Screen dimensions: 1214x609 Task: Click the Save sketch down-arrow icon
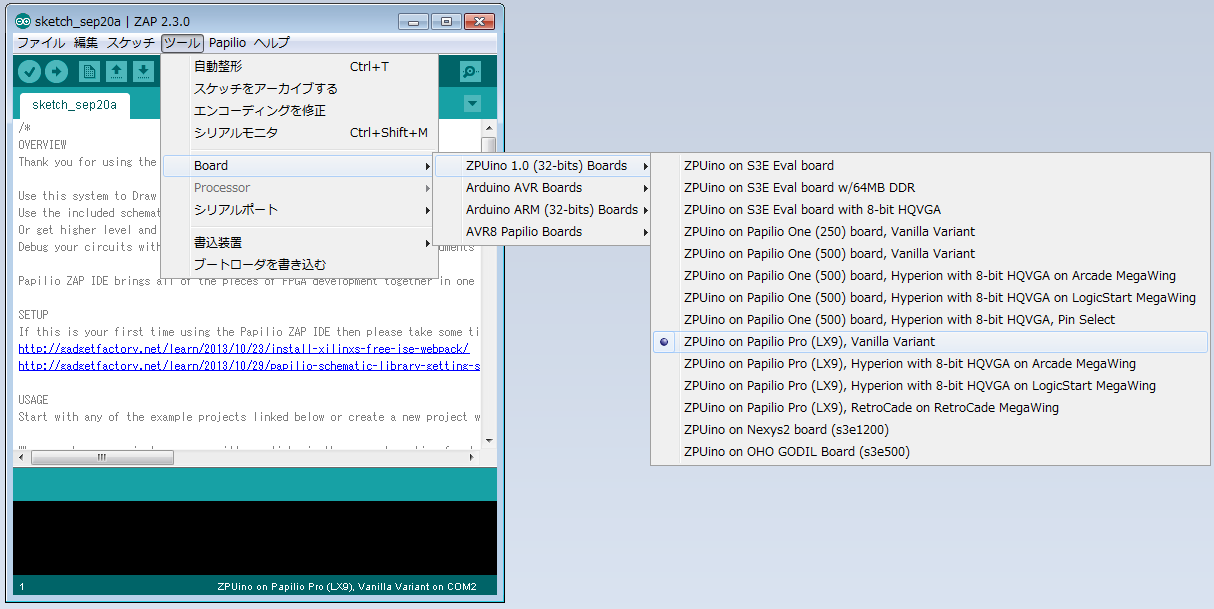coord(144,71)
